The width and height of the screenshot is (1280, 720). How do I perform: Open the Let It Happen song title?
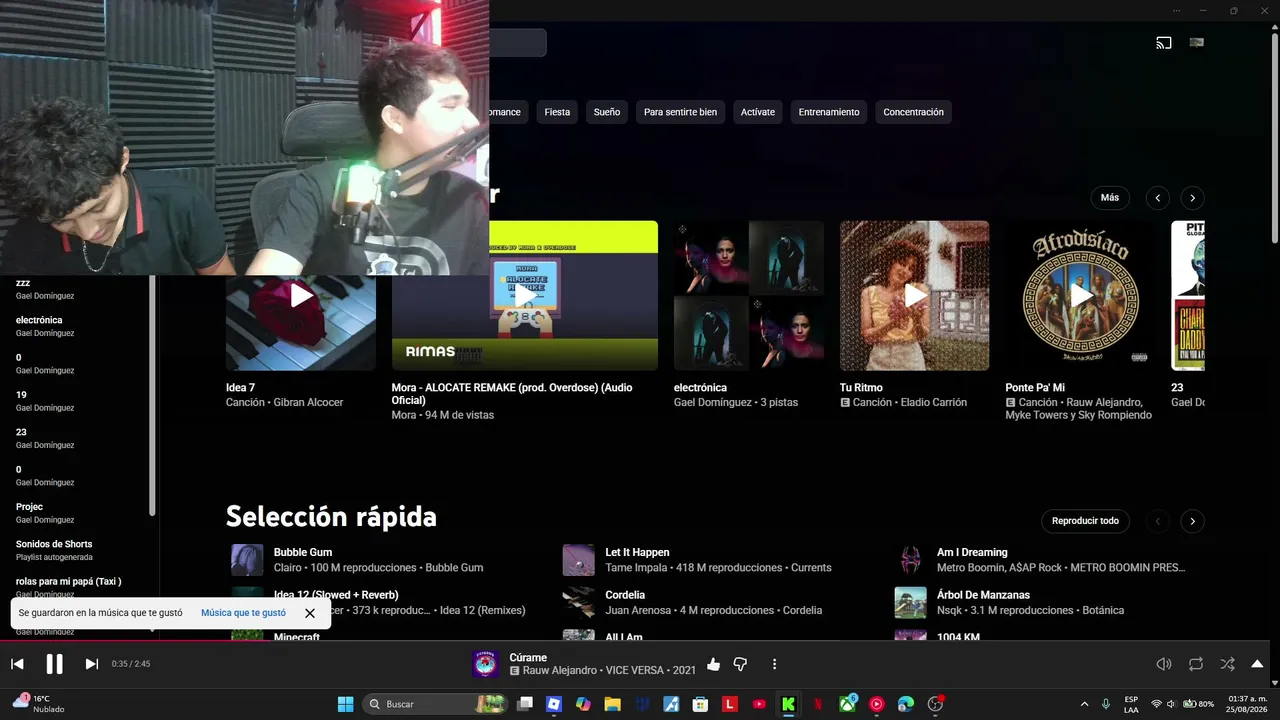[637, 552]
